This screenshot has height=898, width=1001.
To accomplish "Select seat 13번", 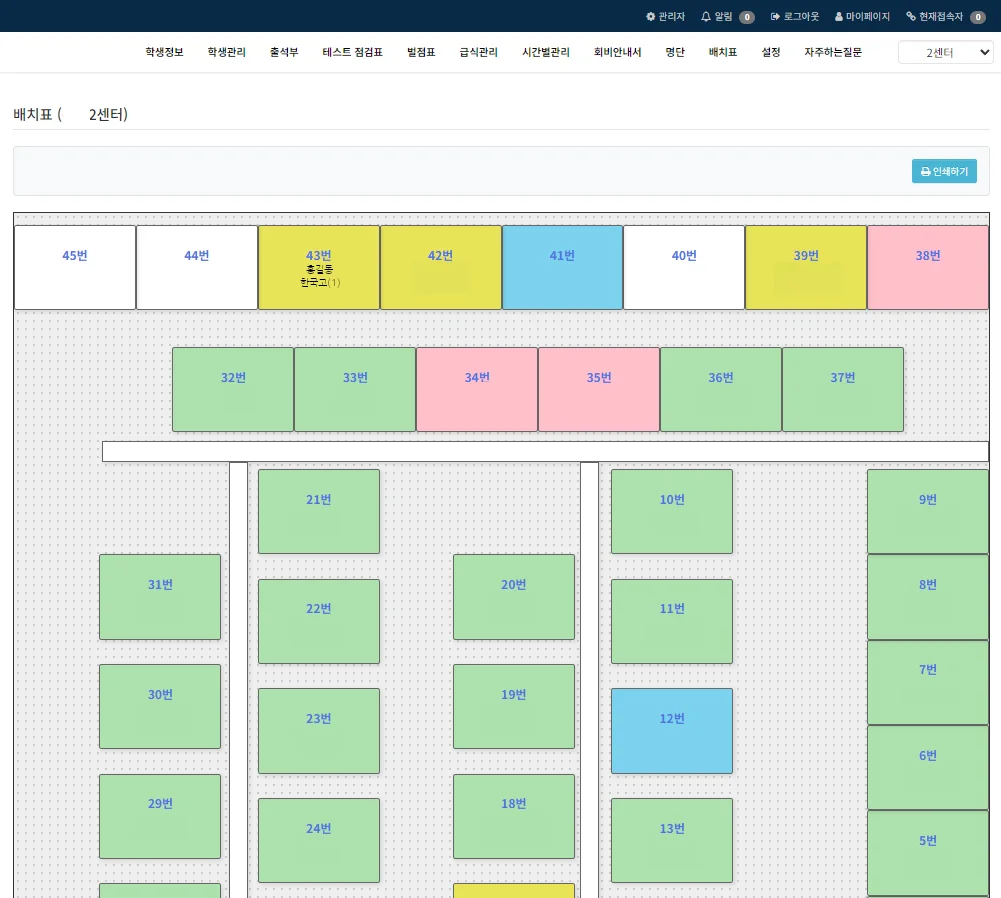I will click(672, 841).
